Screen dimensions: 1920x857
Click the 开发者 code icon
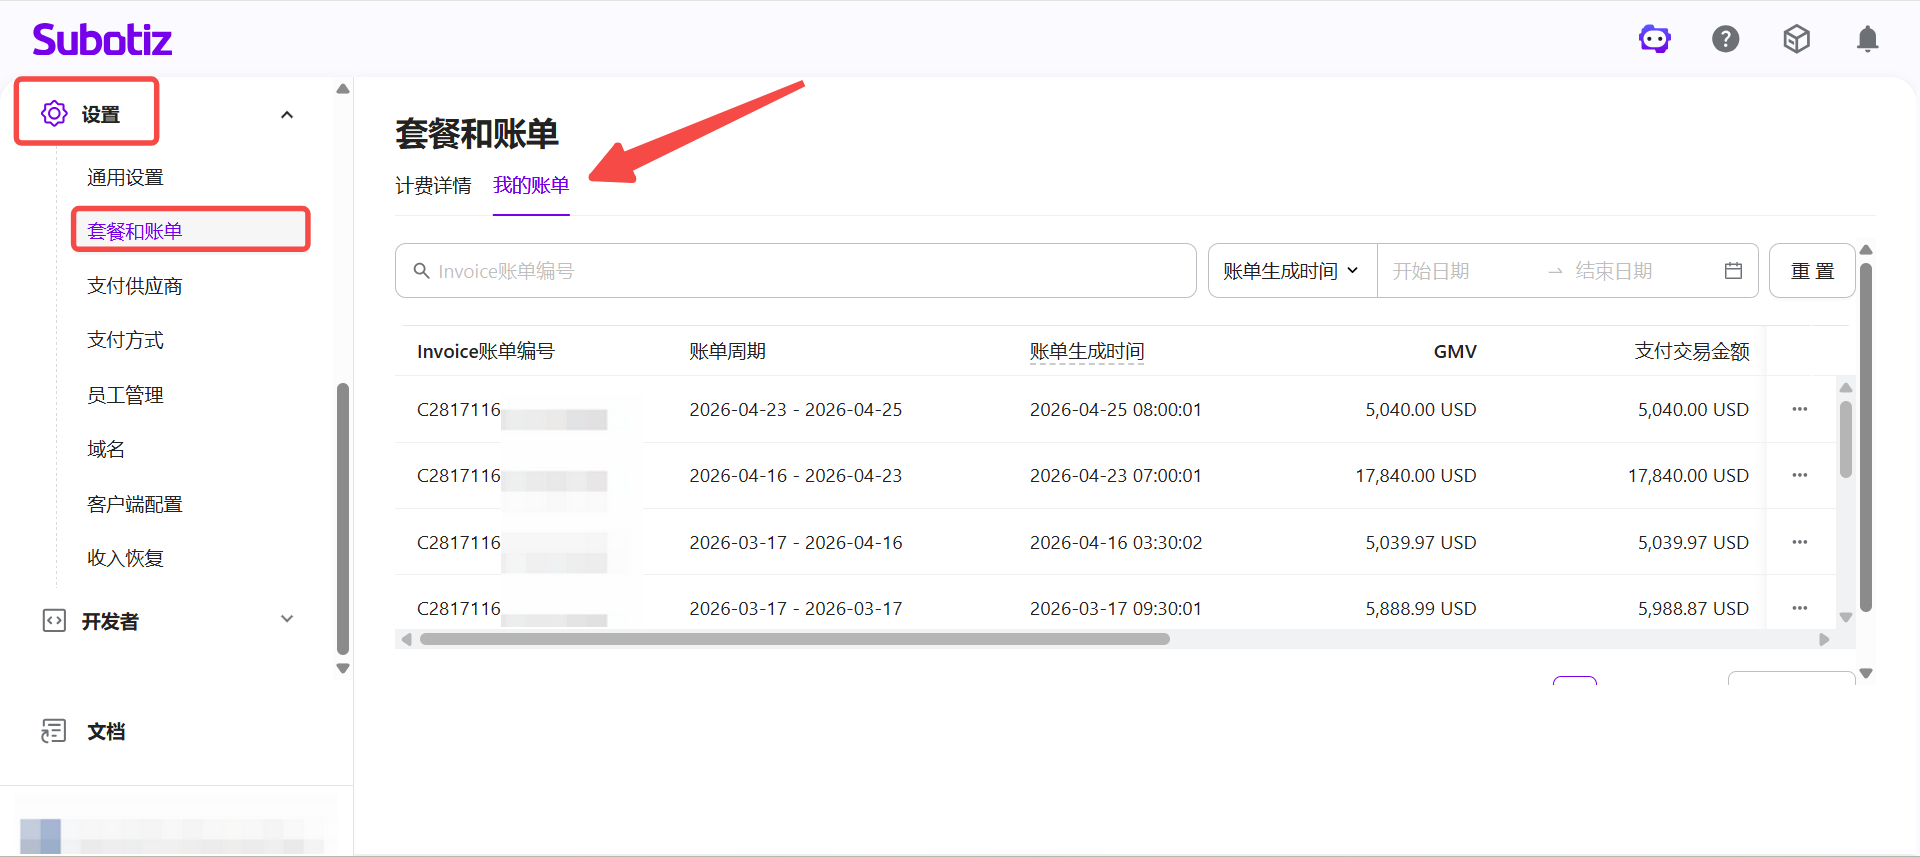(x=54, y=621)
